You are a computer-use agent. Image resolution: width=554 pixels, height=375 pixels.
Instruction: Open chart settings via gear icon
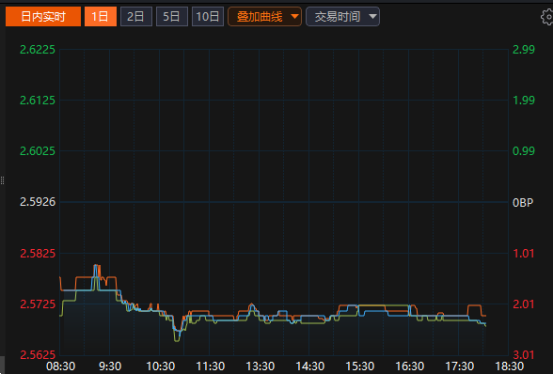click(x=547, y=17)
